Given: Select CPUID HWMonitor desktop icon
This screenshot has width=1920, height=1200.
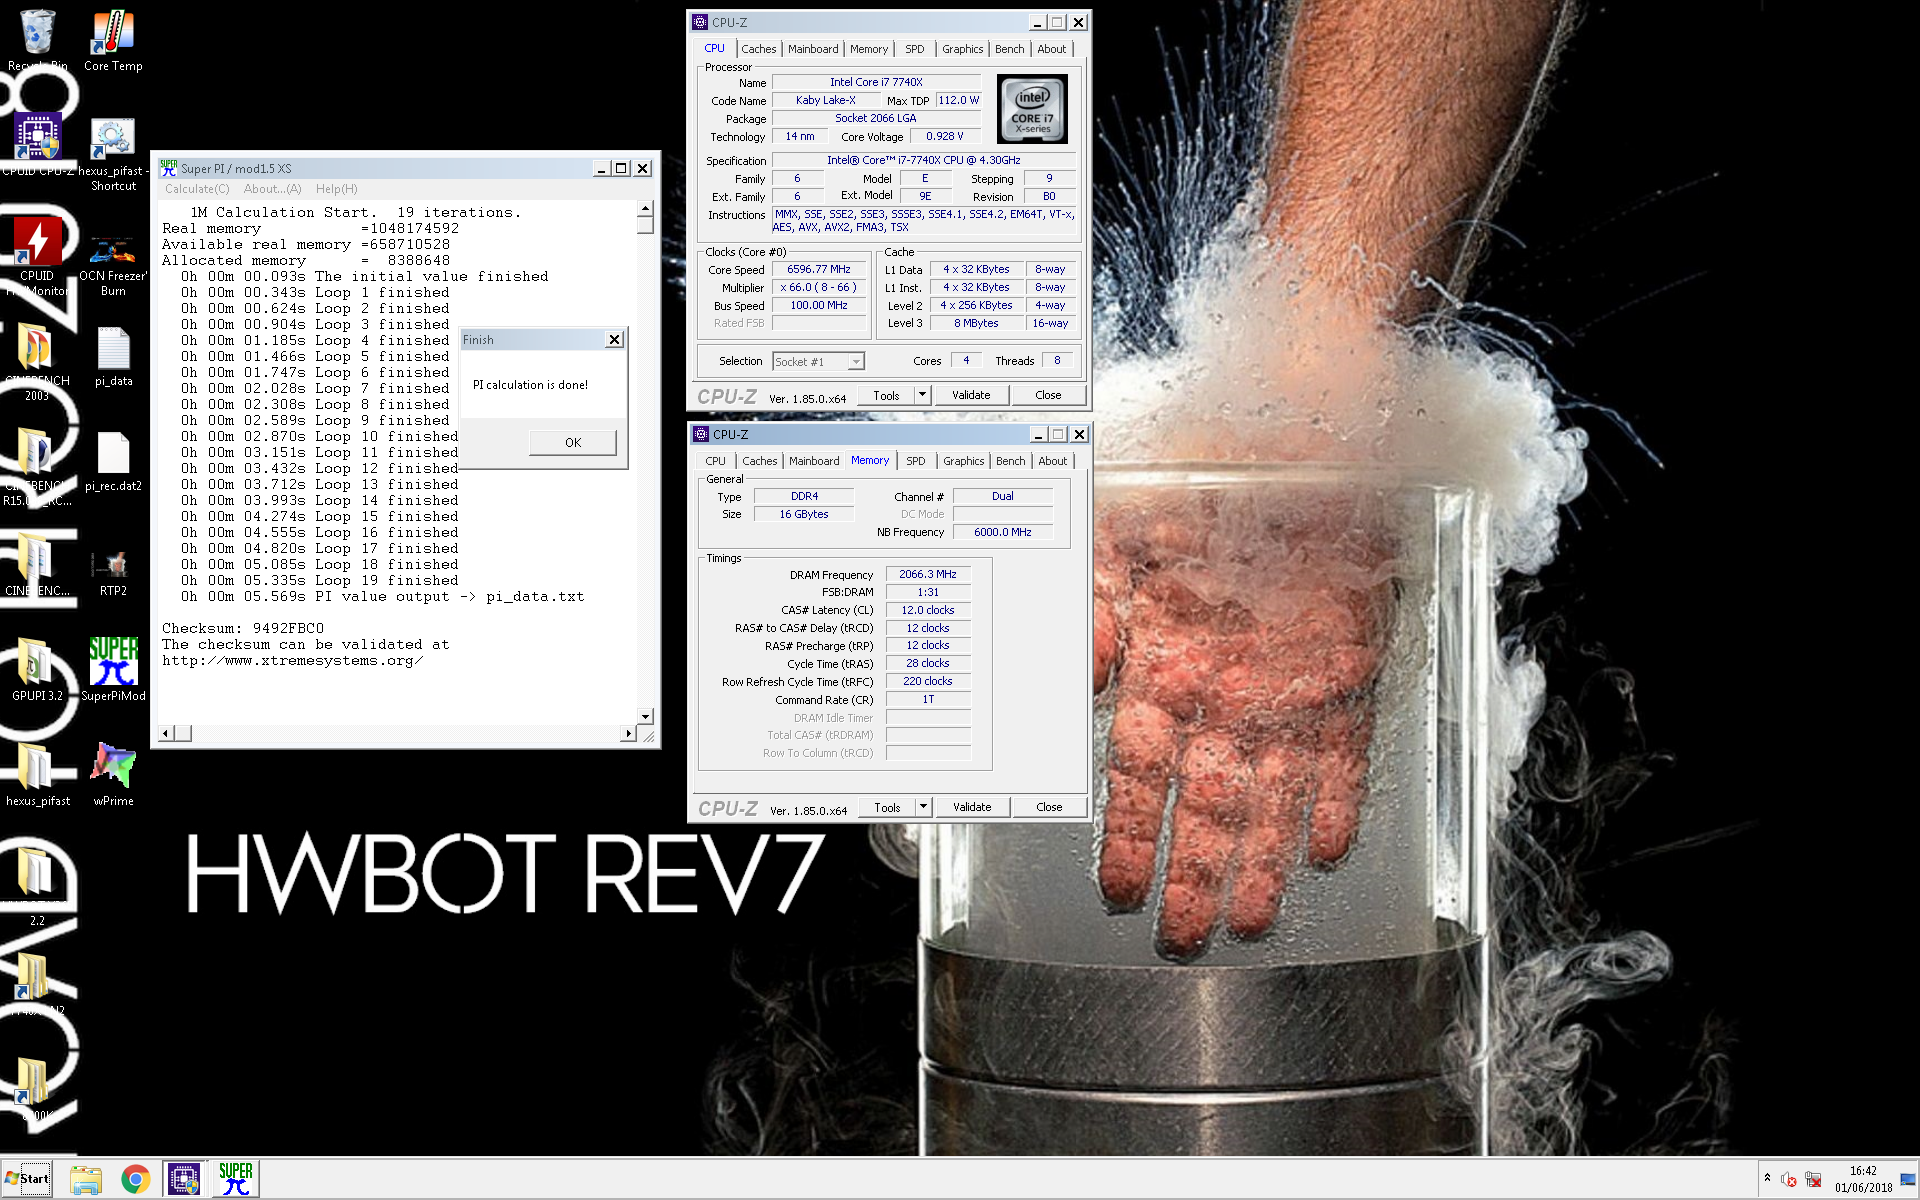Looking at the screenshot, I should [37, 257].
